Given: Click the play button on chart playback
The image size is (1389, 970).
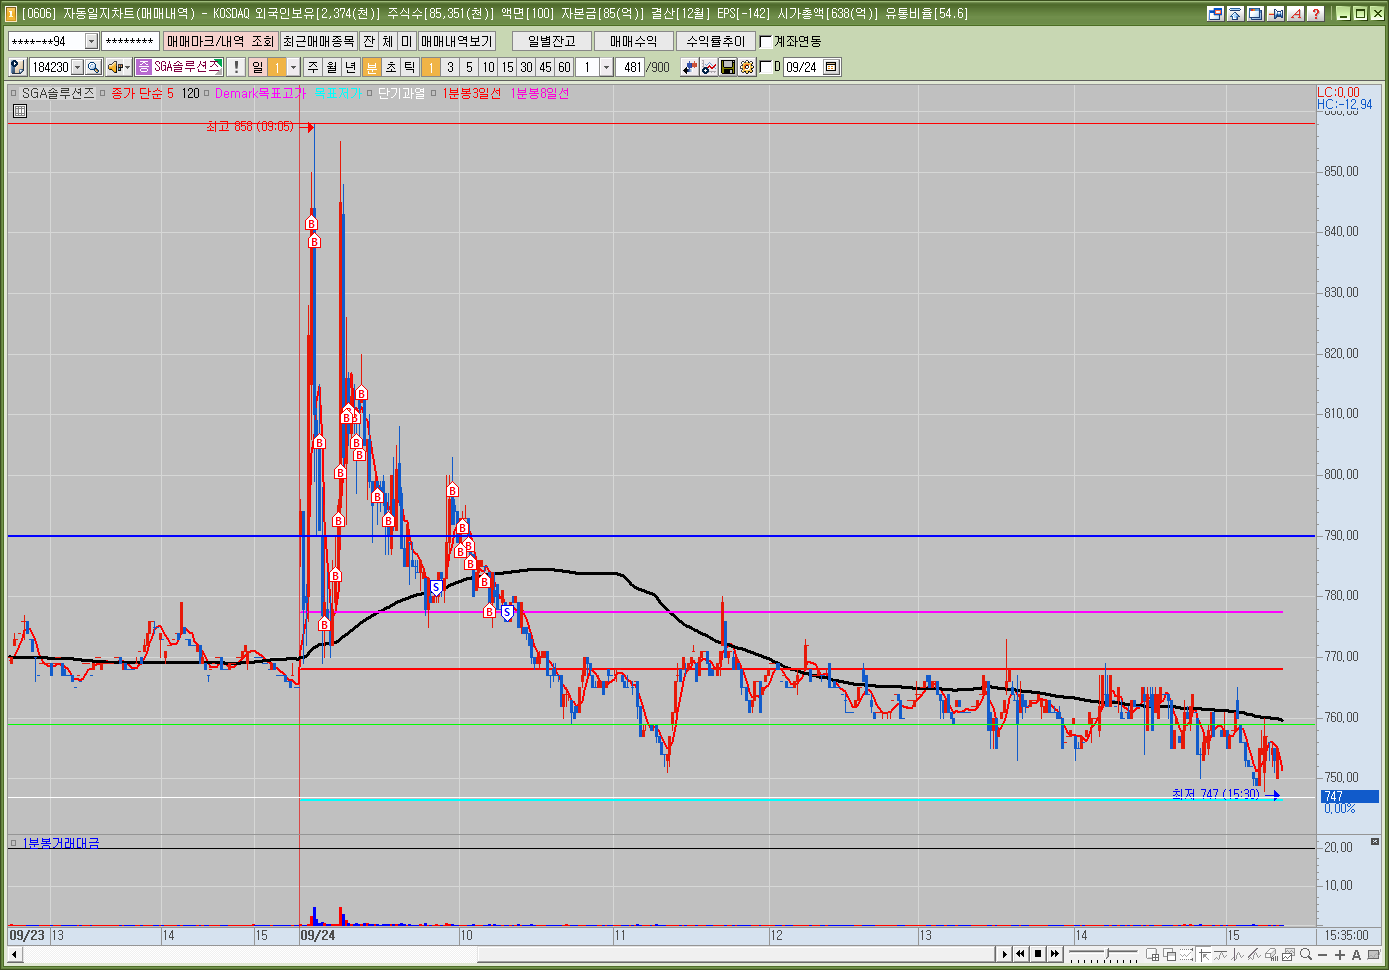Looking at the screenshot, I should pyautogui.click(x=1005, y=955).
